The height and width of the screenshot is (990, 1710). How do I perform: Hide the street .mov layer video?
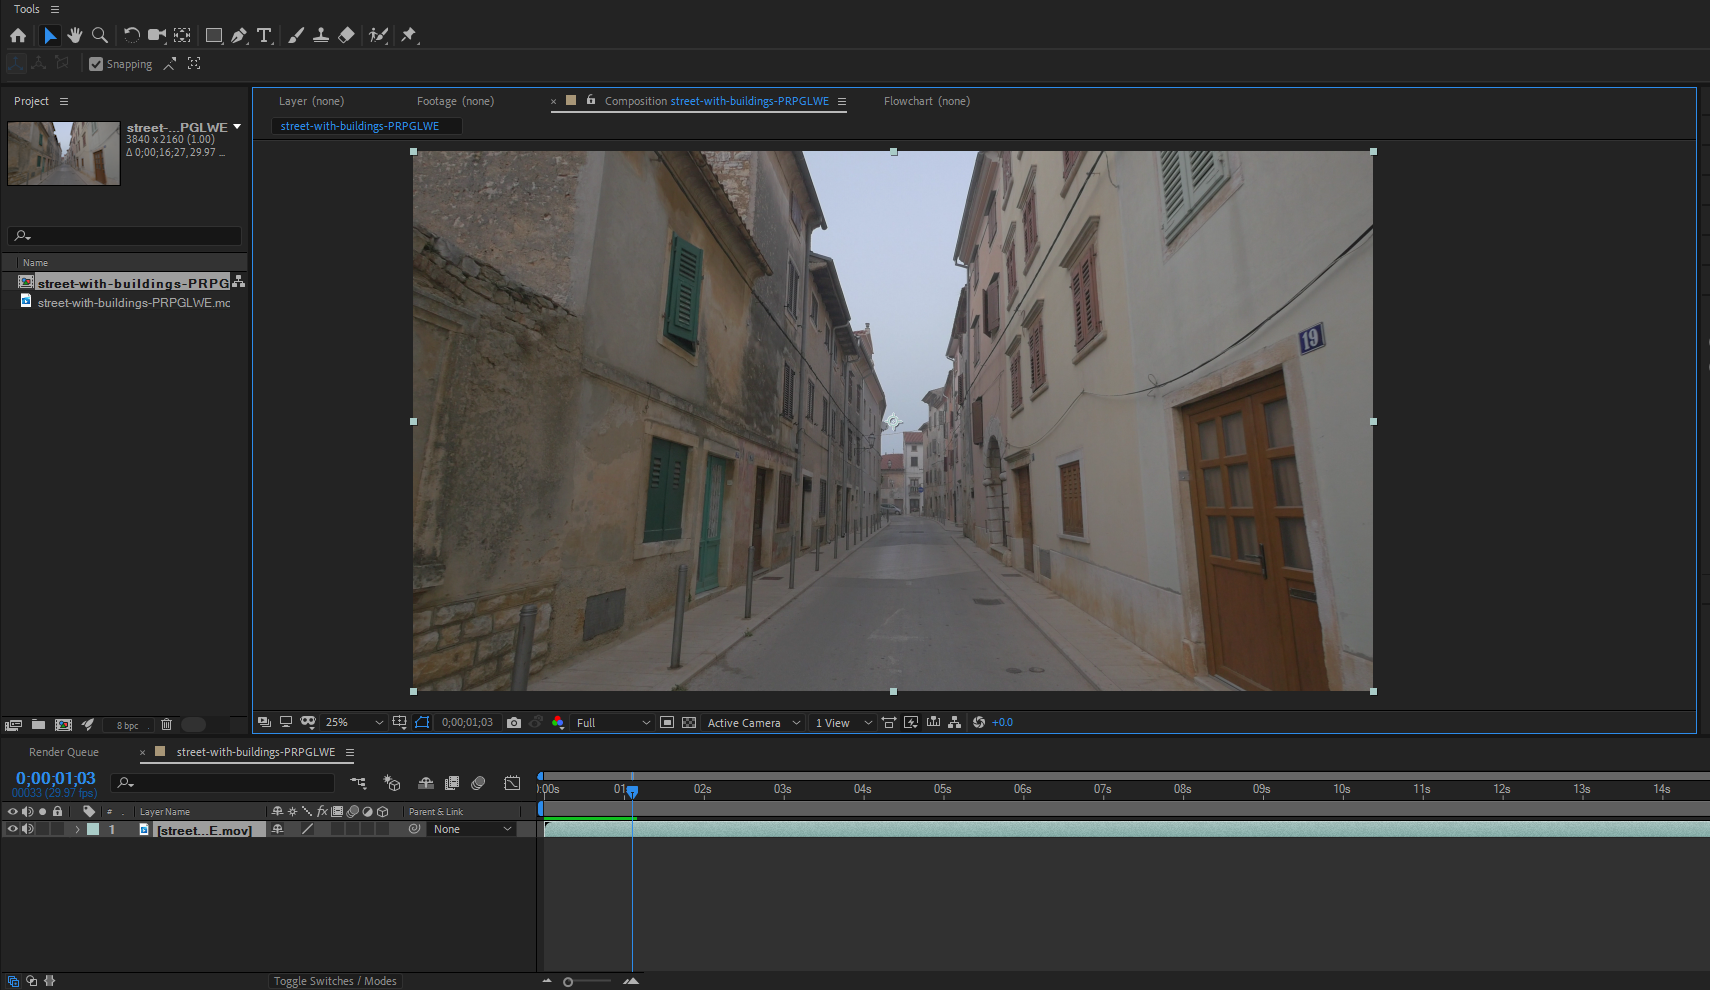click(x=13, y=829)
